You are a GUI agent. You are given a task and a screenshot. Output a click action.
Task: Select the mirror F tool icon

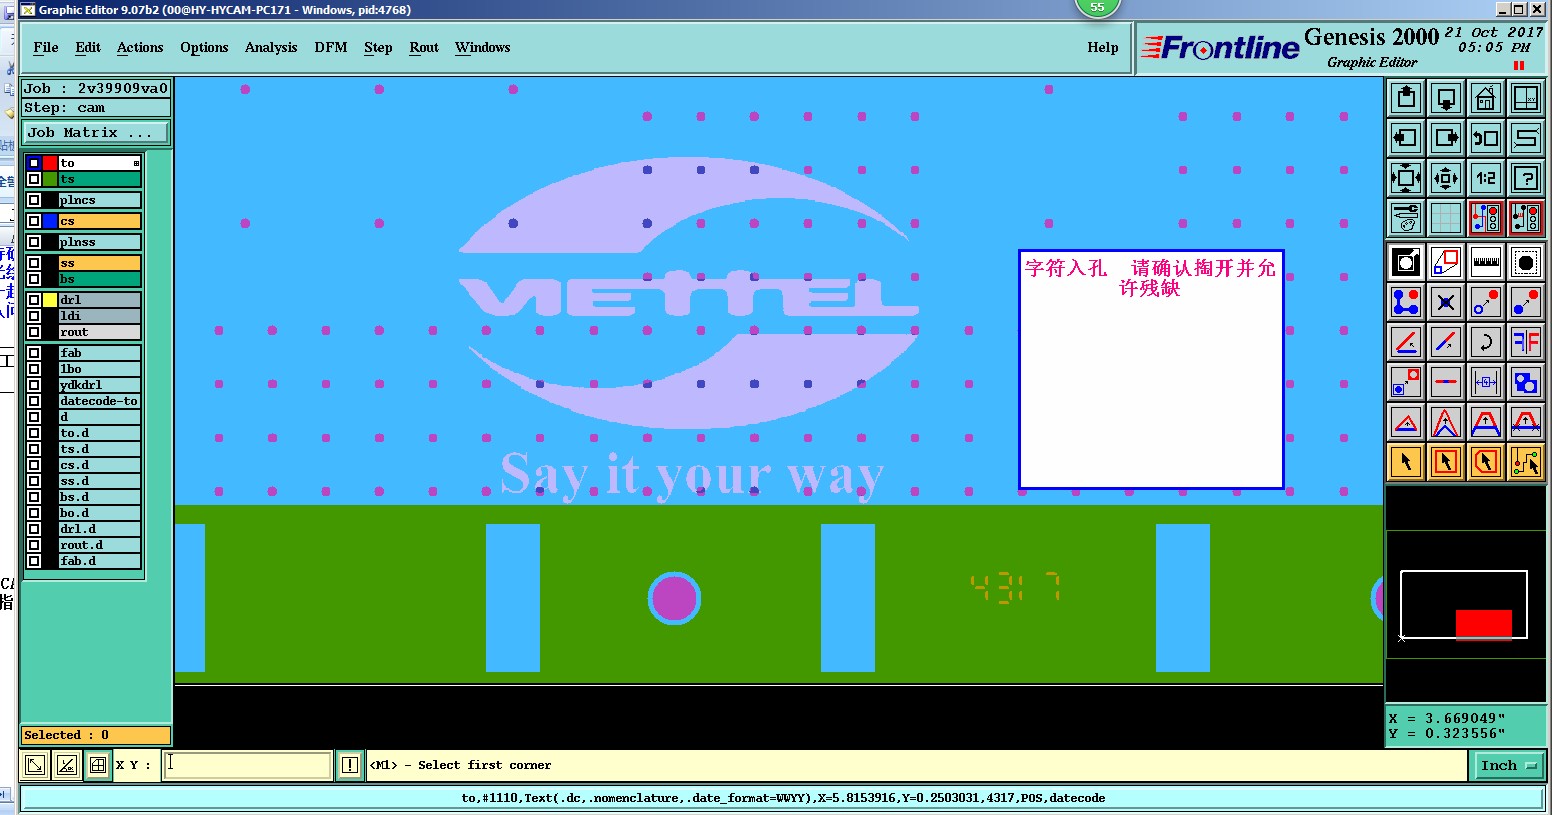point(1526,342)
